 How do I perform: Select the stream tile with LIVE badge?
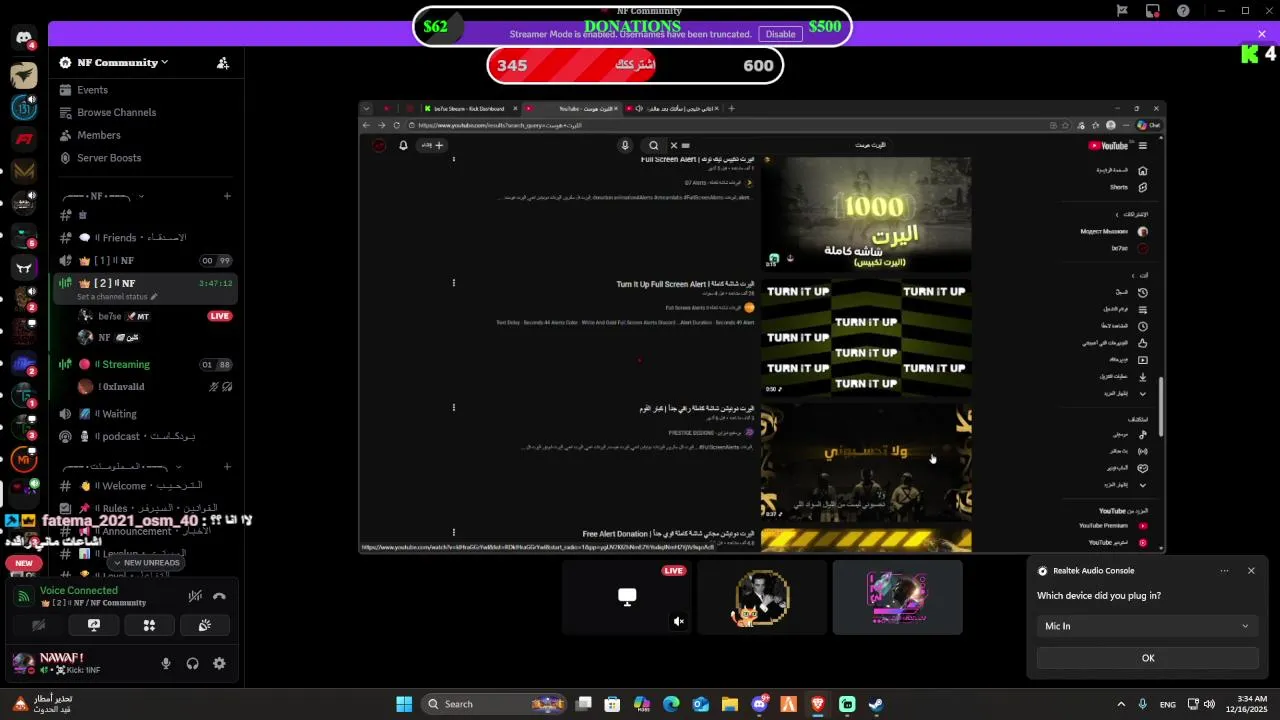[627, 597]
